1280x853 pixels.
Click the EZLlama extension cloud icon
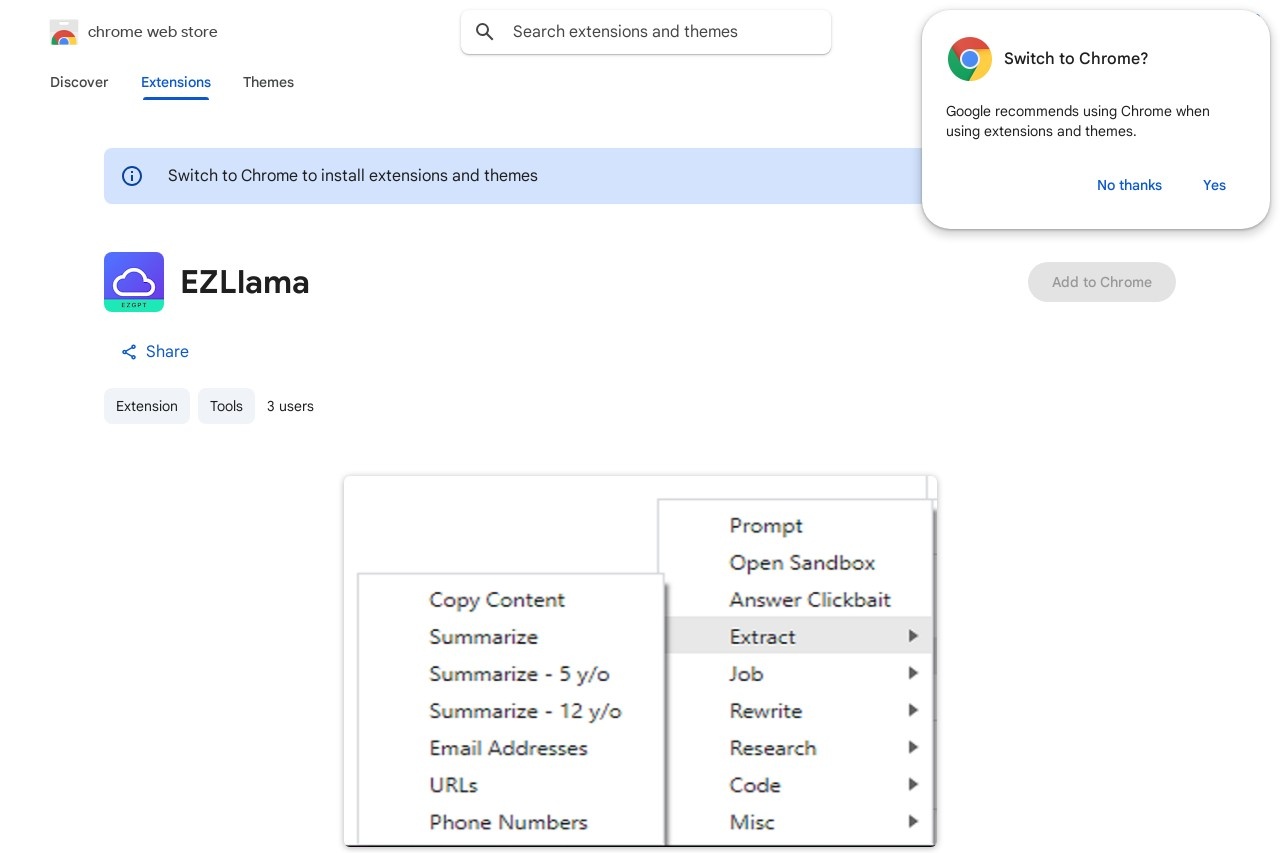(134, 282)
